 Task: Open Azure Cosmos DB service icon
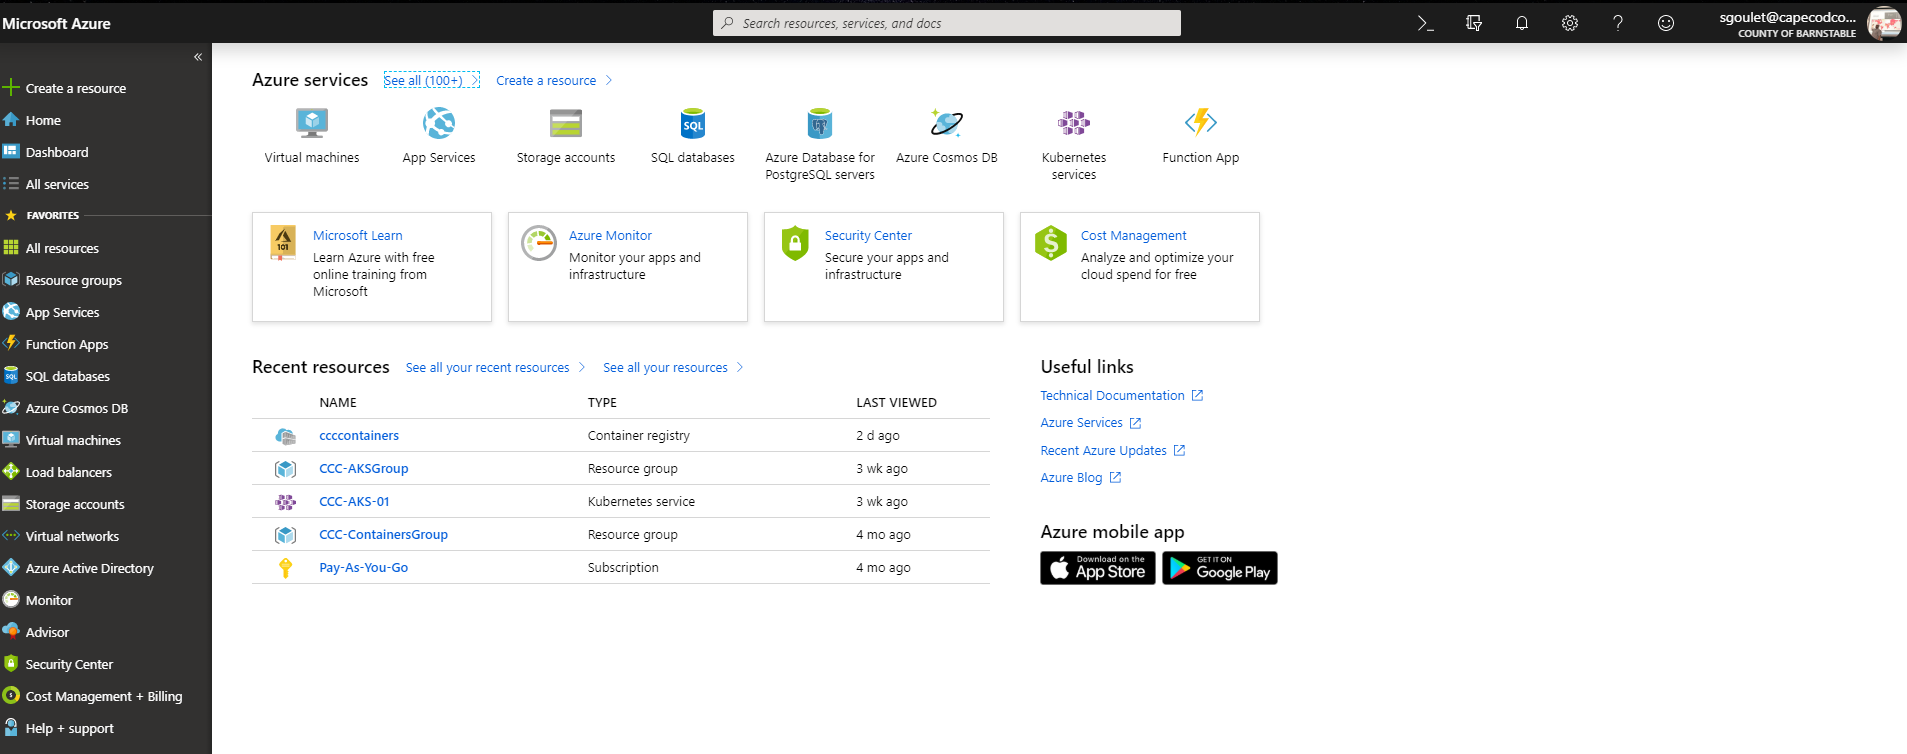tap(946, 123)
